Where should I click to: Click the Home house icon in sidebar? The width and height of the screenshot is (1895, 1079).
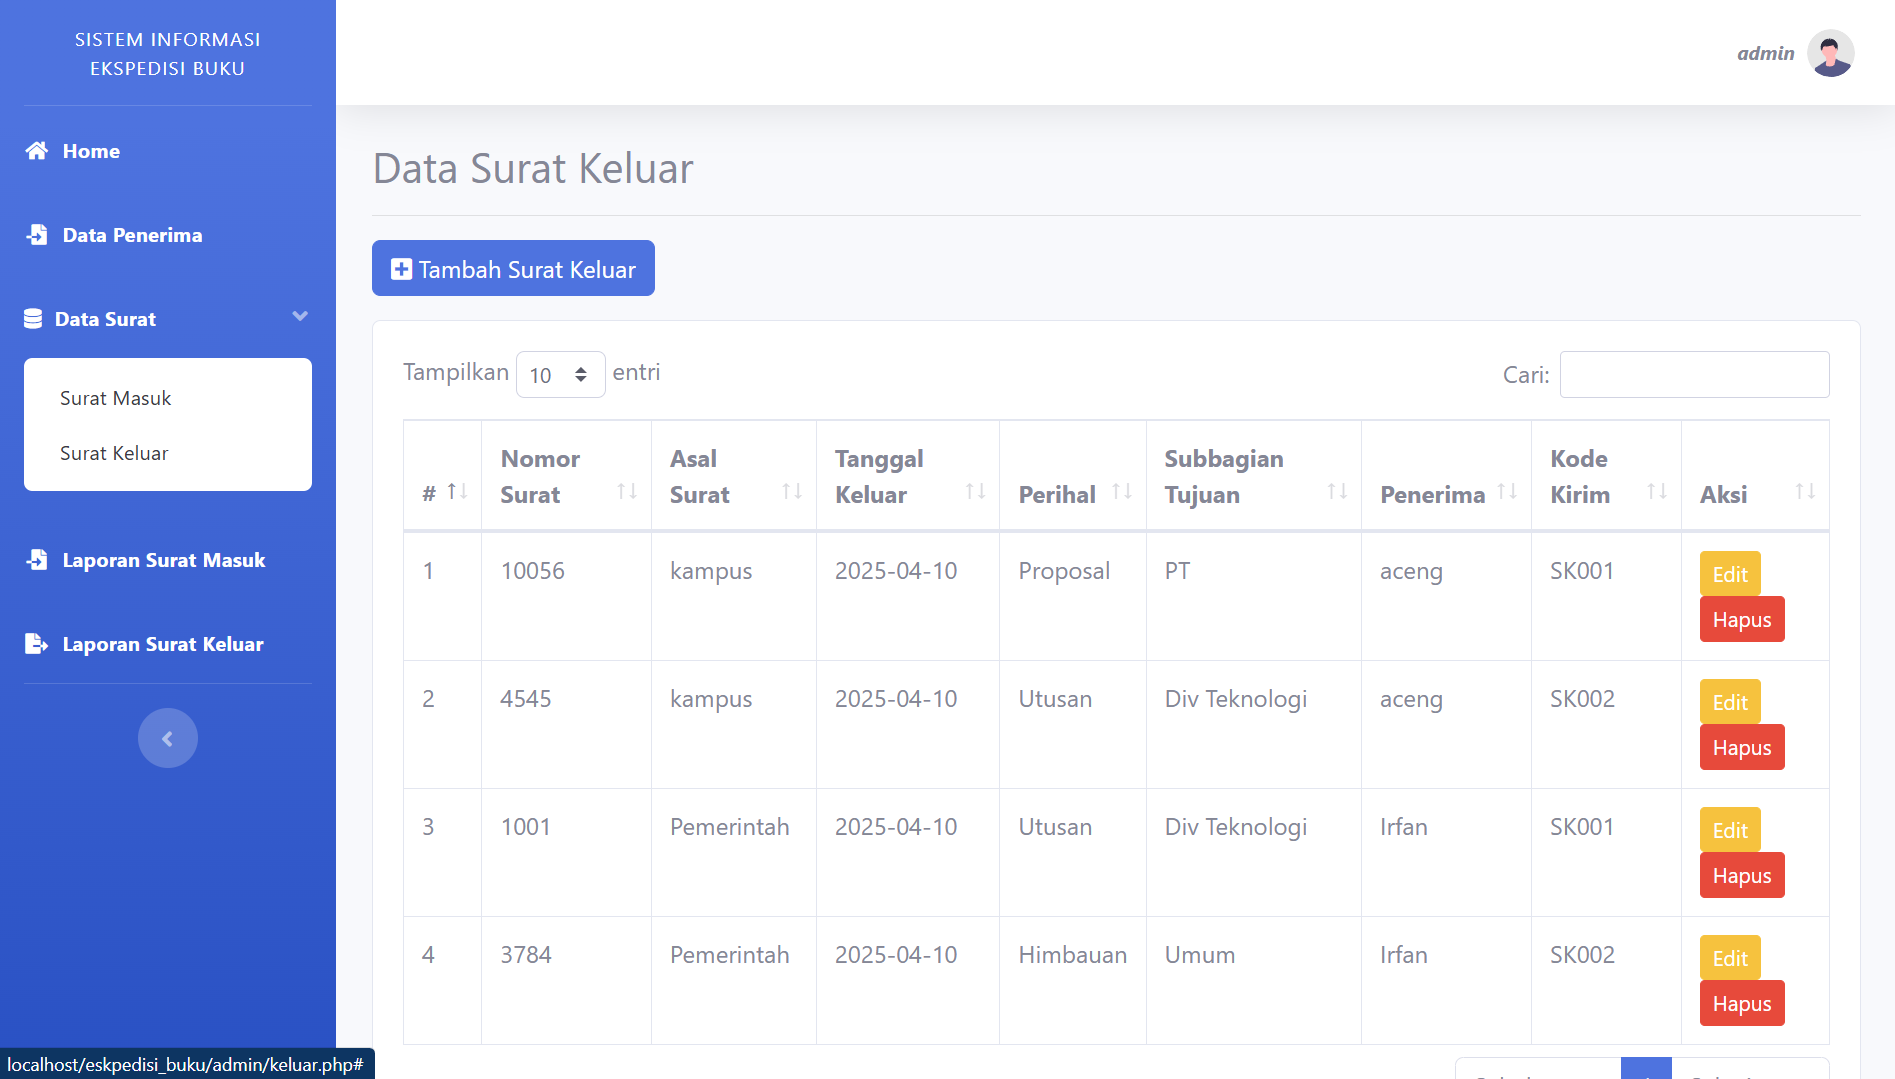tap(37, 151)
